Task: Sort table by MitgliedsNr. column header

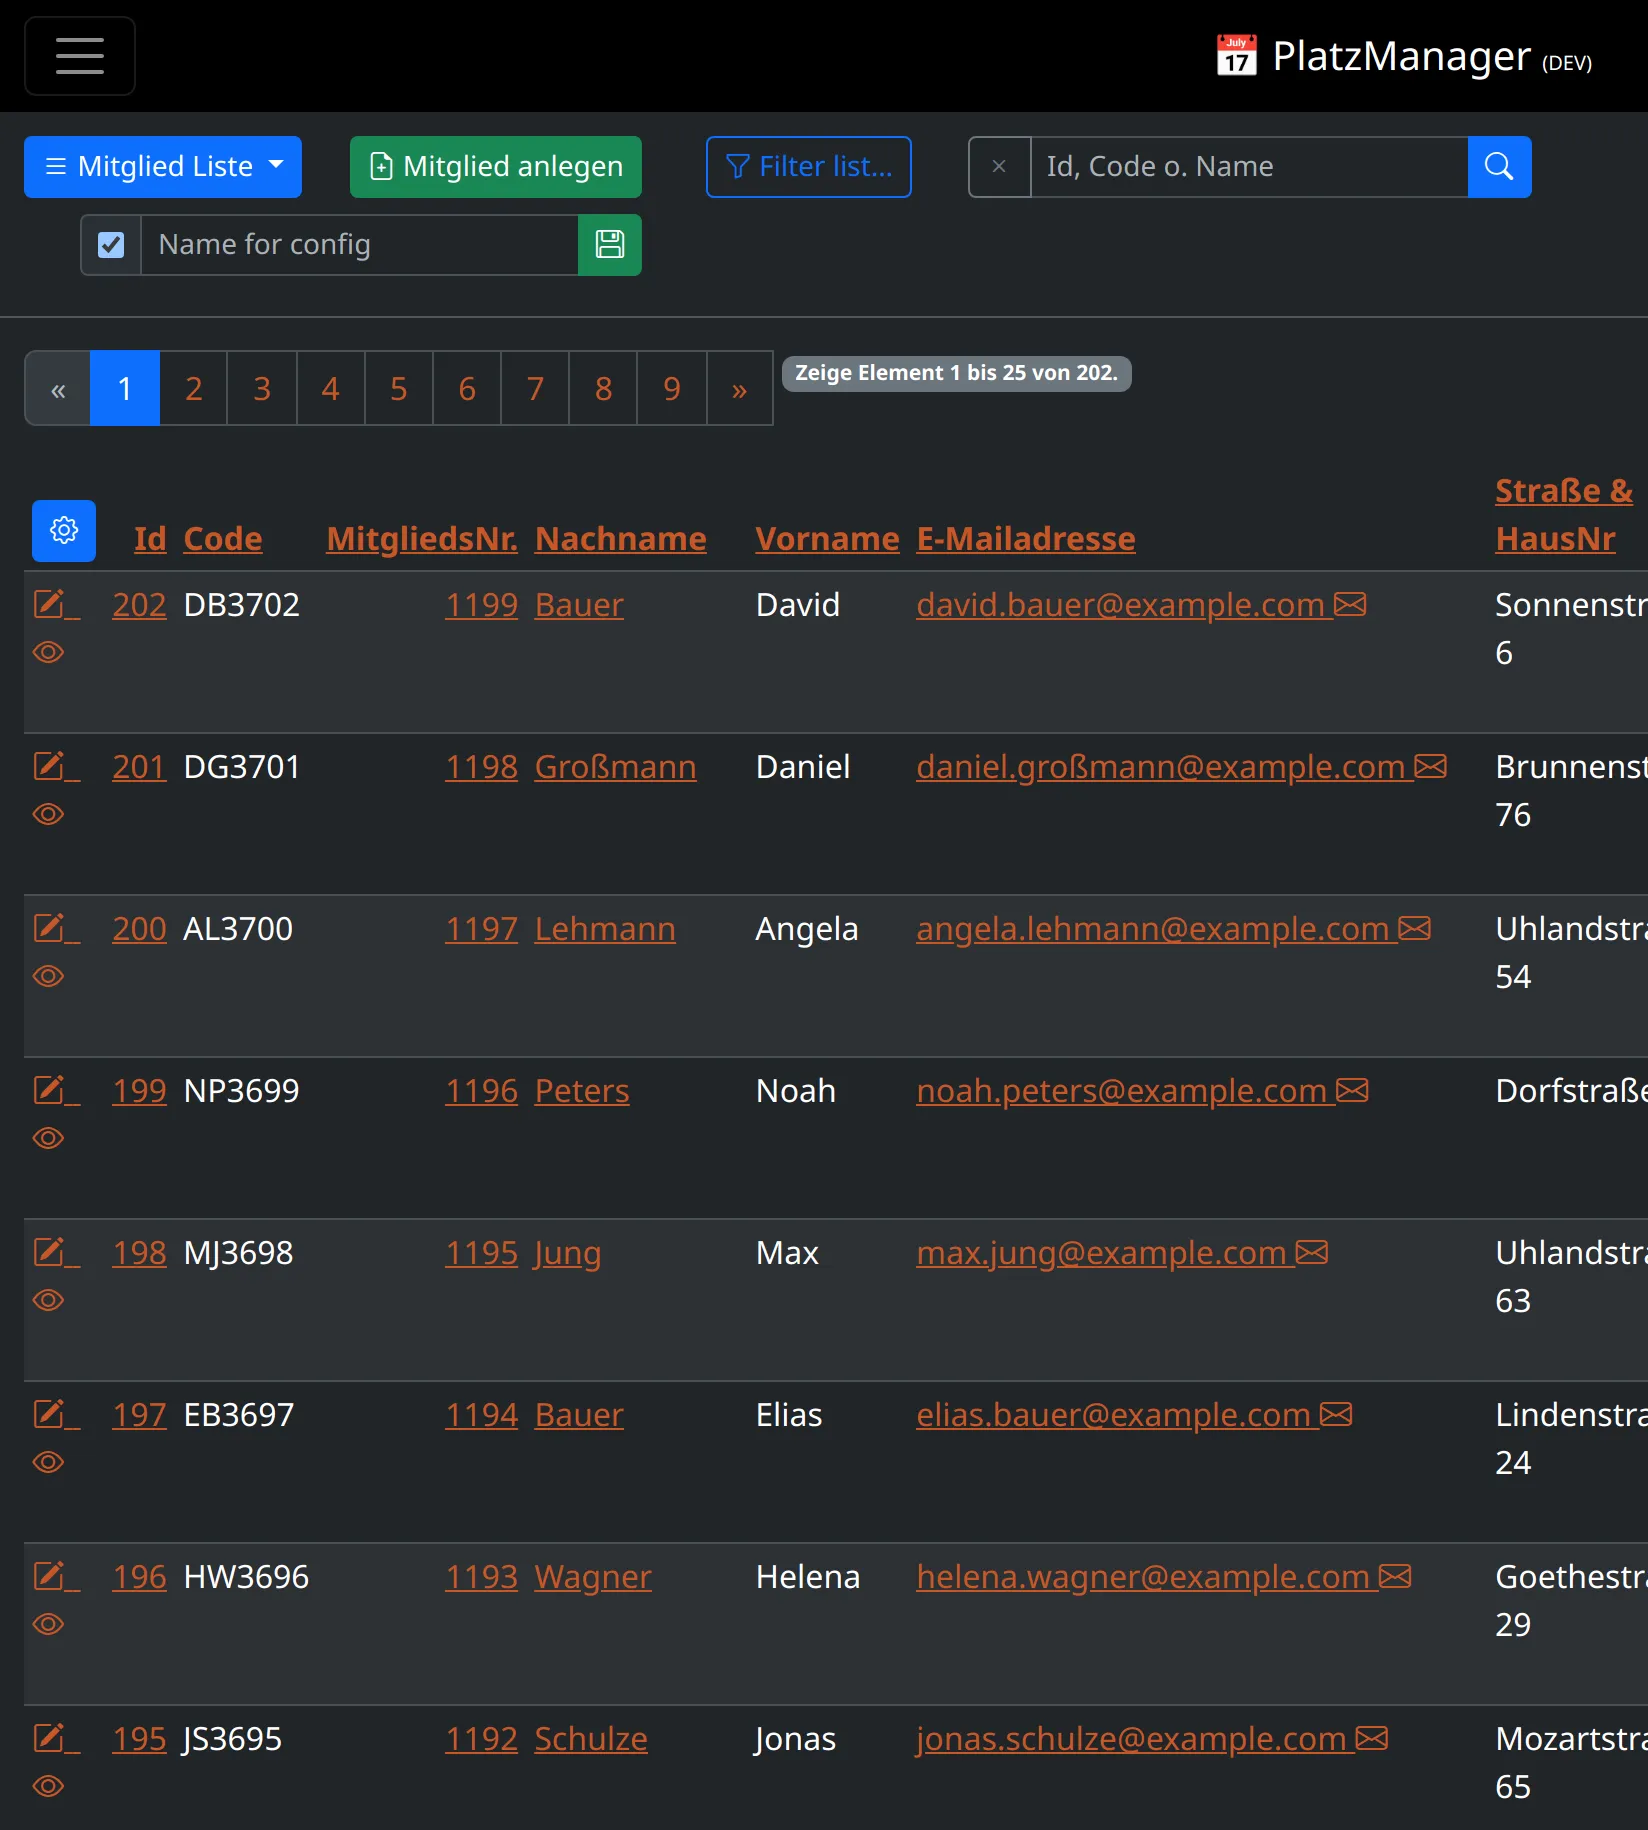Action: [x=422, y=539]
